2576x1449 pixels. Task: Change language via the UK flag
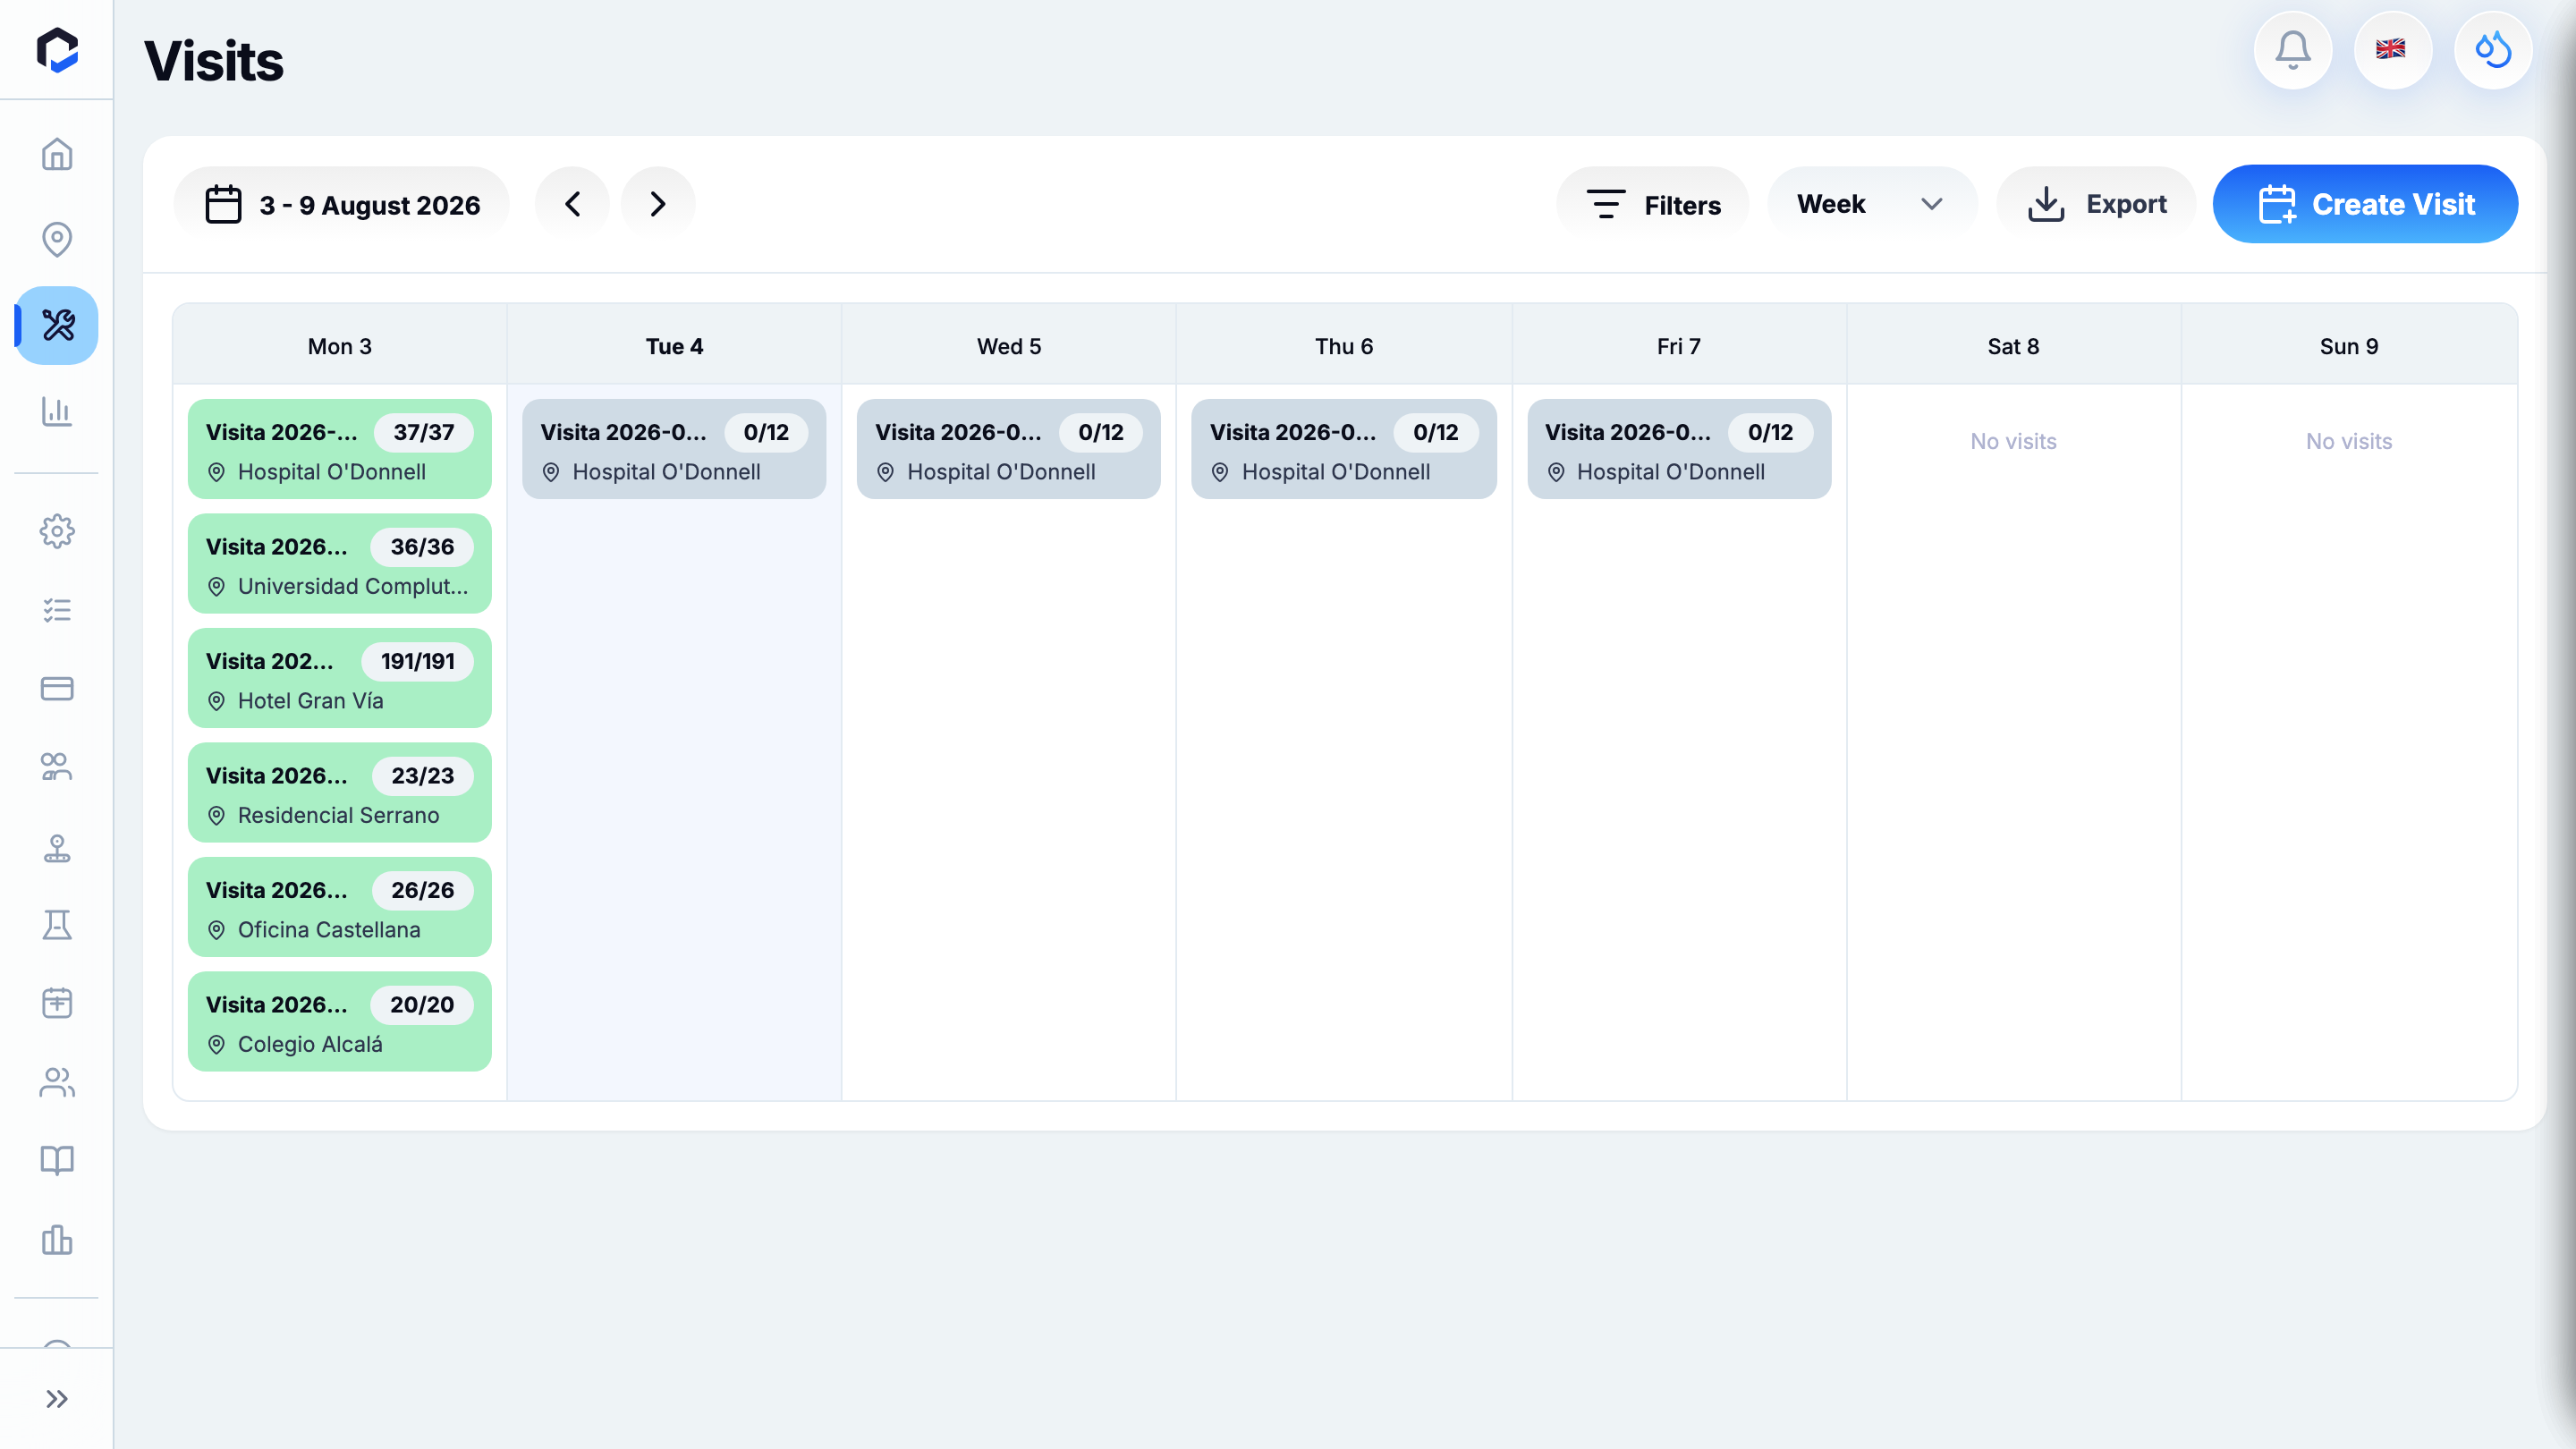(x=2392, y=50)
